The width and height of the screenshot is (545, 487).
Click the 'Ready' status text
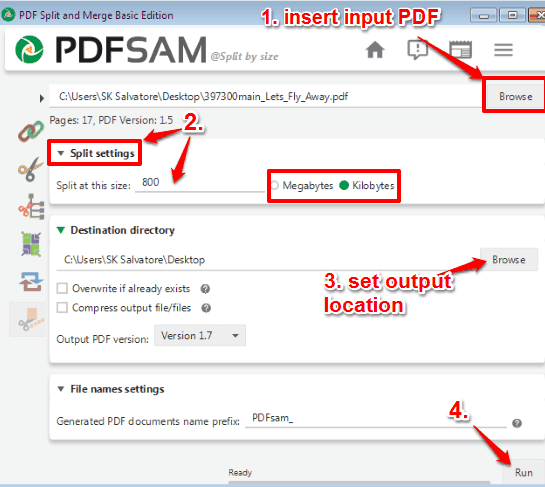240,473
